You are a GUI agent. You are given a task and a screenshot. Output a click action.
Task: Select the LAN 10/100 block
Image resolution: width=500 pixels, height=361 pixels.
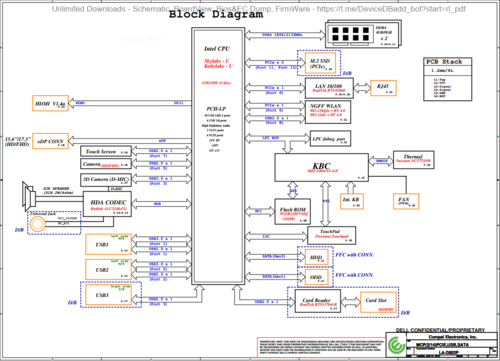click(329, 88)
